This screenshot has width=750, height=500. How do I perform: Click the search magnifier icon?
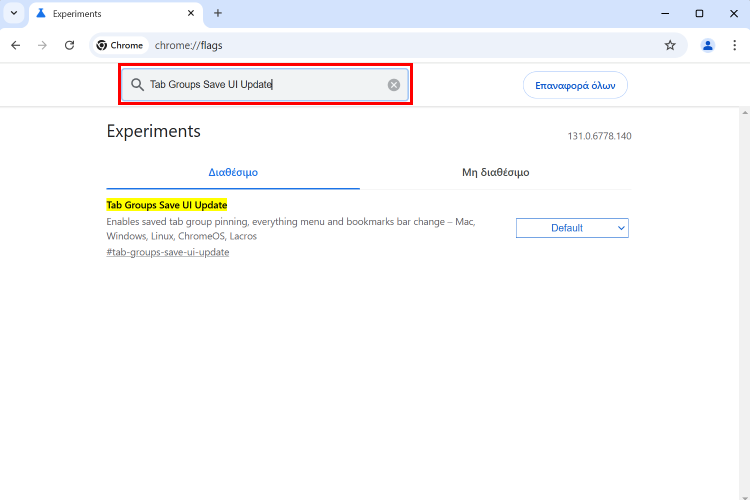point(137,85)
